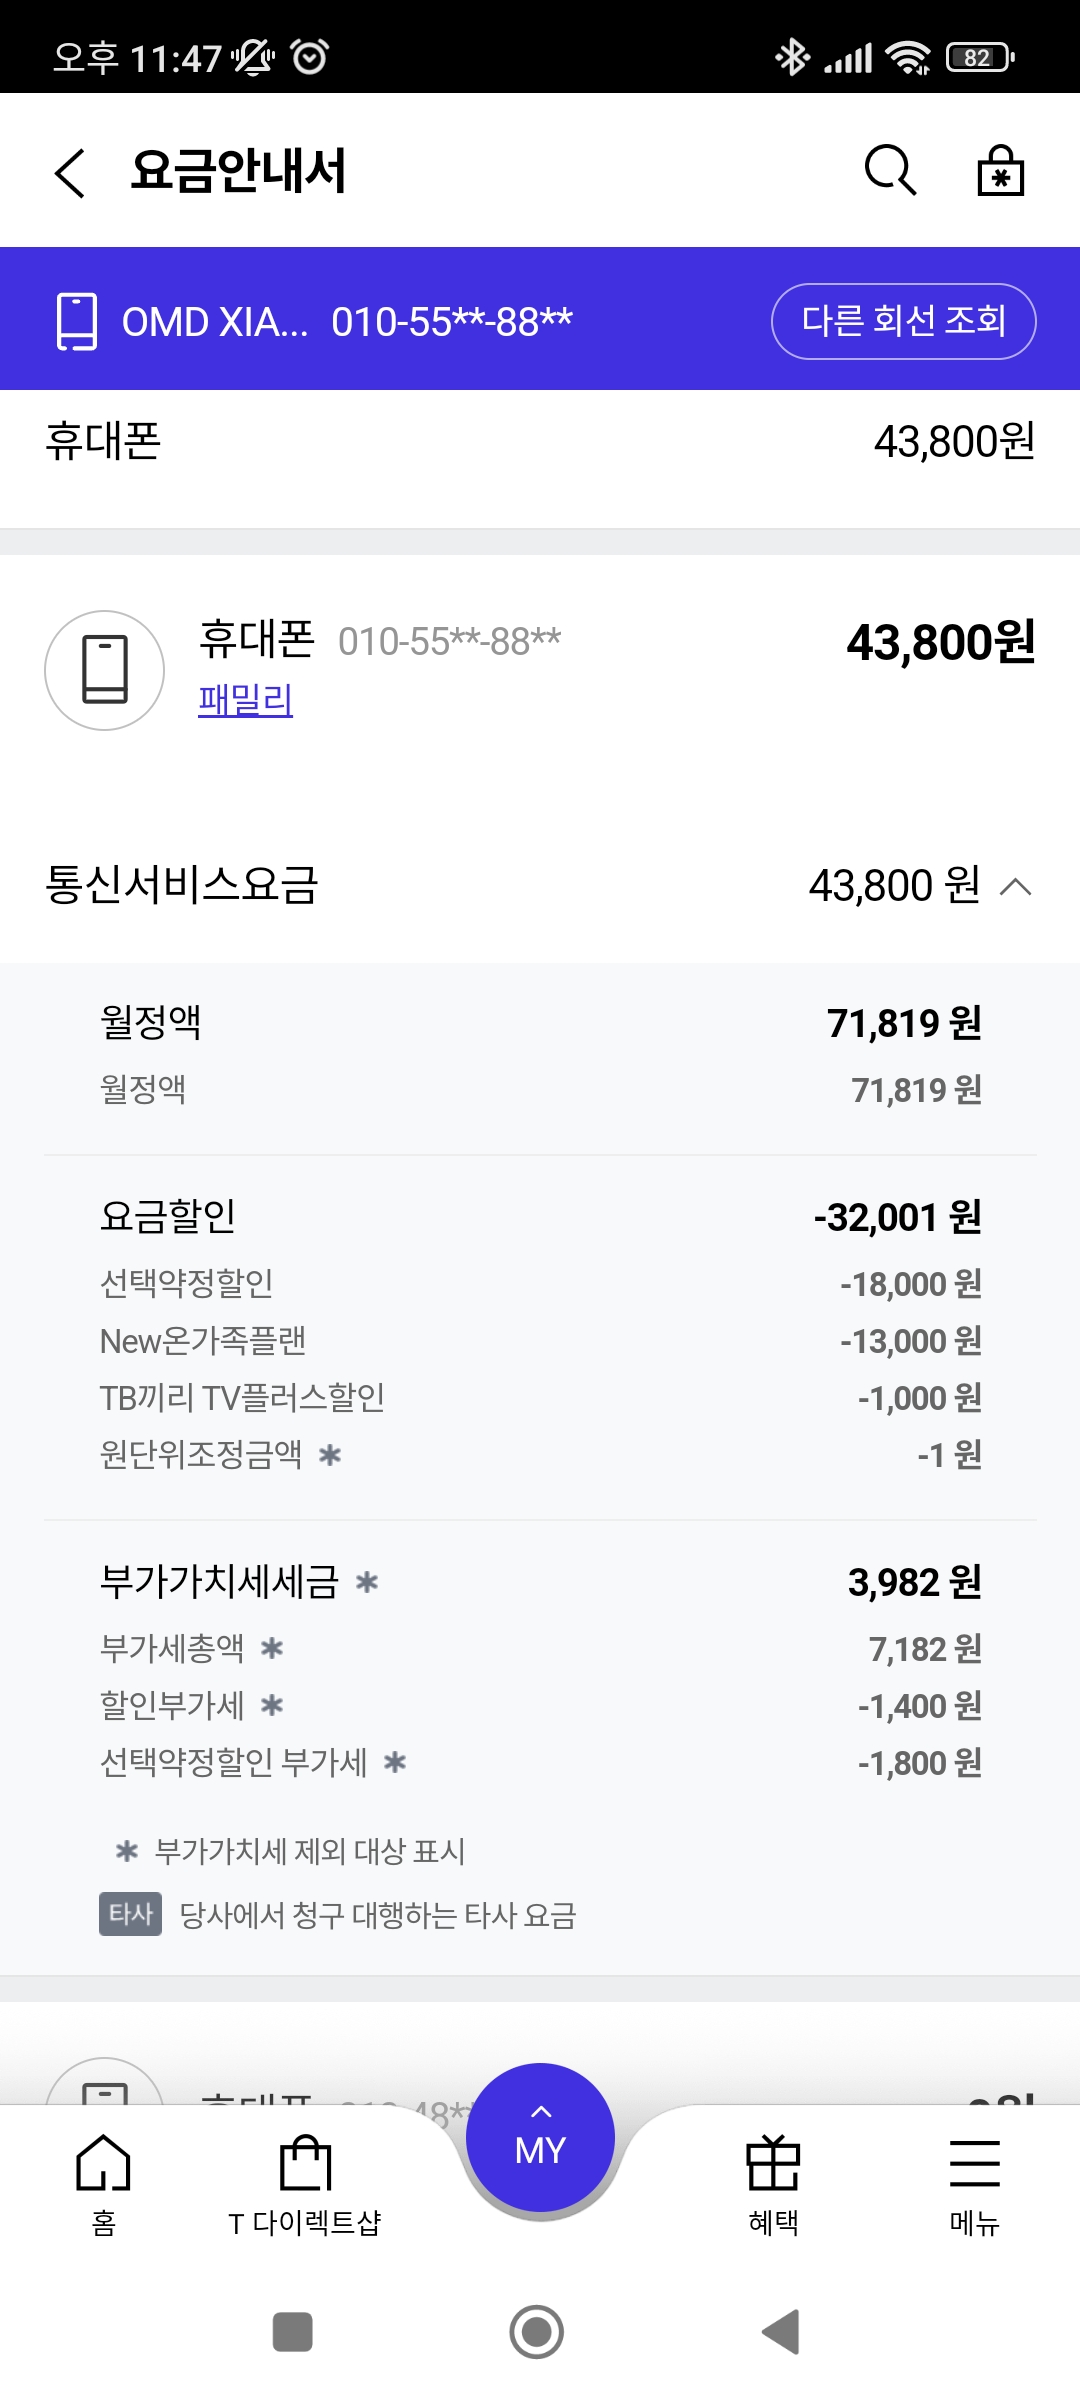Click 다른 회선 조회 button
Screen dimensions: 1080x2400
pyautogui.click(x=903, y=321)
